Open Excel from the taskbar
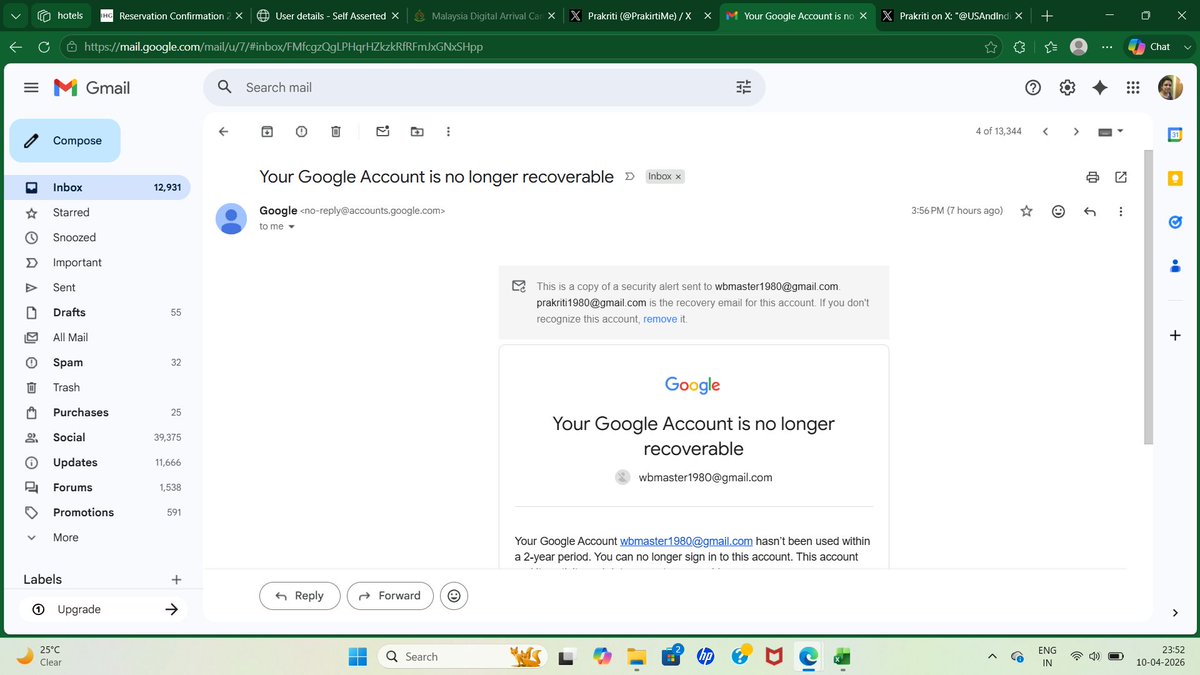Image resolution: width=1200 pixels, height=675 pixels. tap(842, 656)
